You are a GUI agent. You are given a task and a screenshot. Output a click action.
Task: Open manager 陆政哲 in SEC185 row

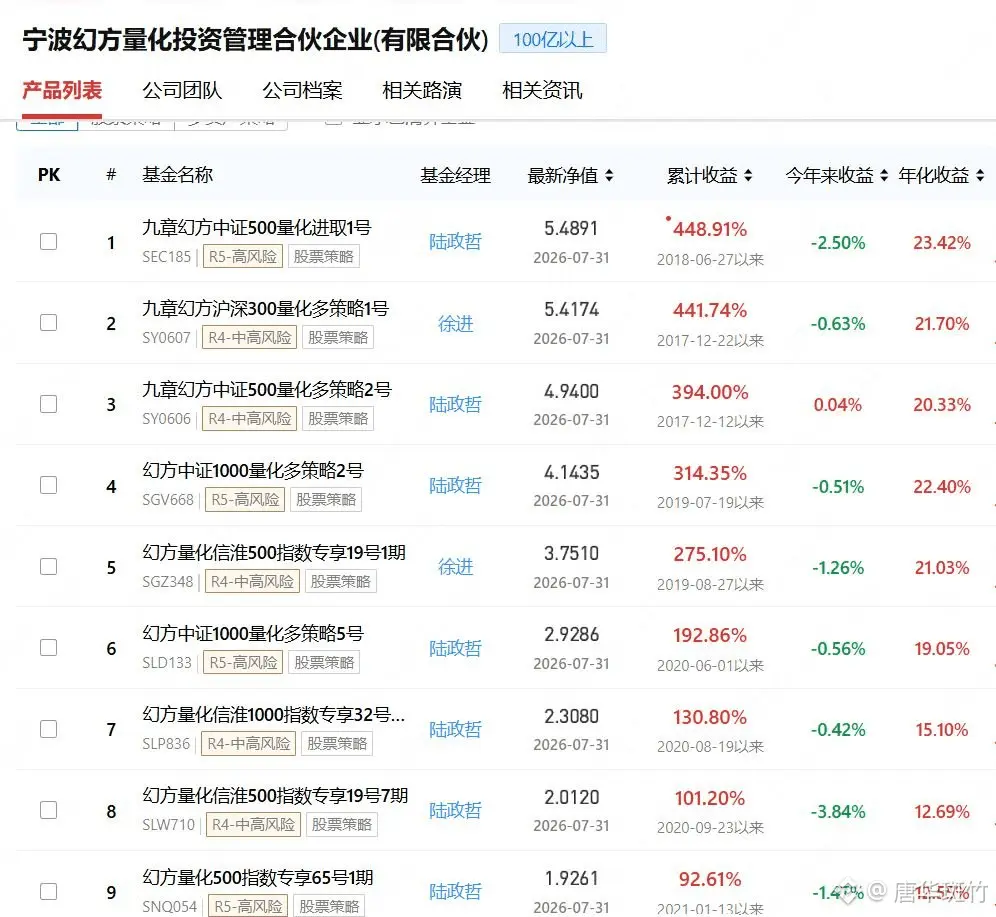click(x=455, y=242)
